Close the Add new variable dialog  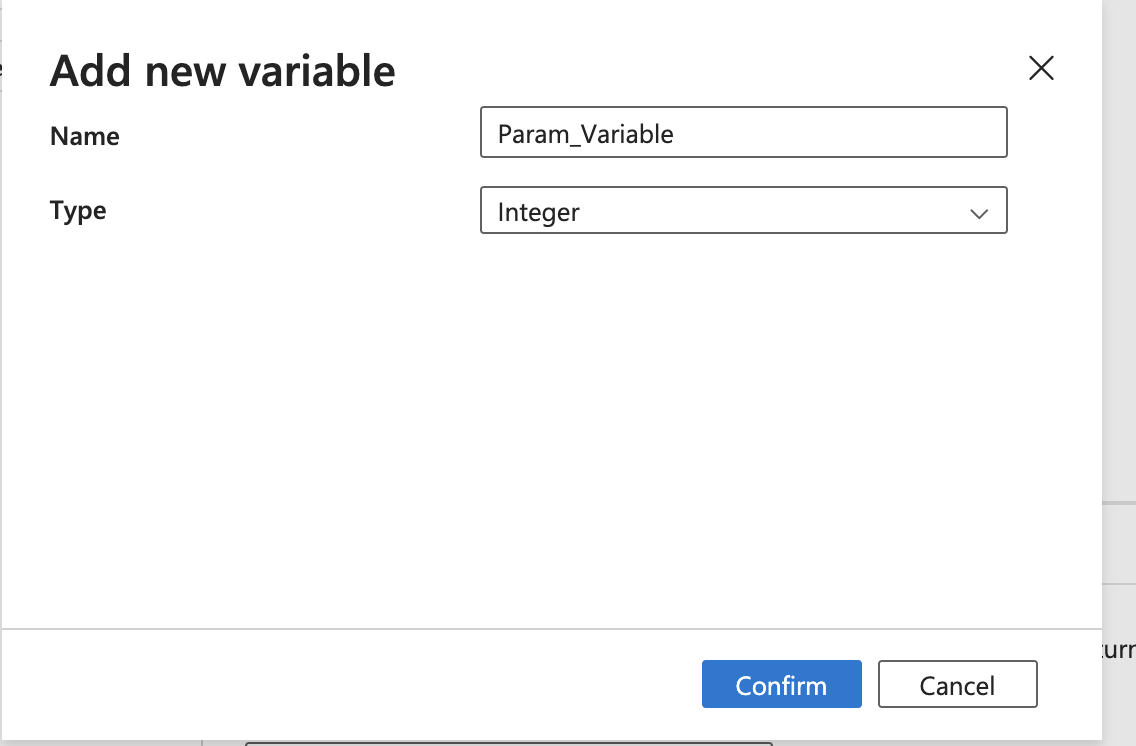click(x=1041, y=68)
